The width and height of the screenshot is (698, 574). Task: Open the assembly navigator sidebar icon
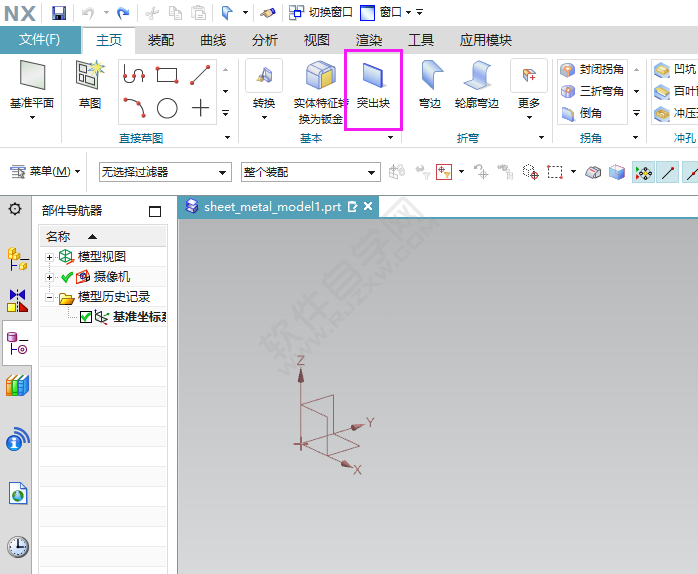pyautogui.click(x=17, y=260)
